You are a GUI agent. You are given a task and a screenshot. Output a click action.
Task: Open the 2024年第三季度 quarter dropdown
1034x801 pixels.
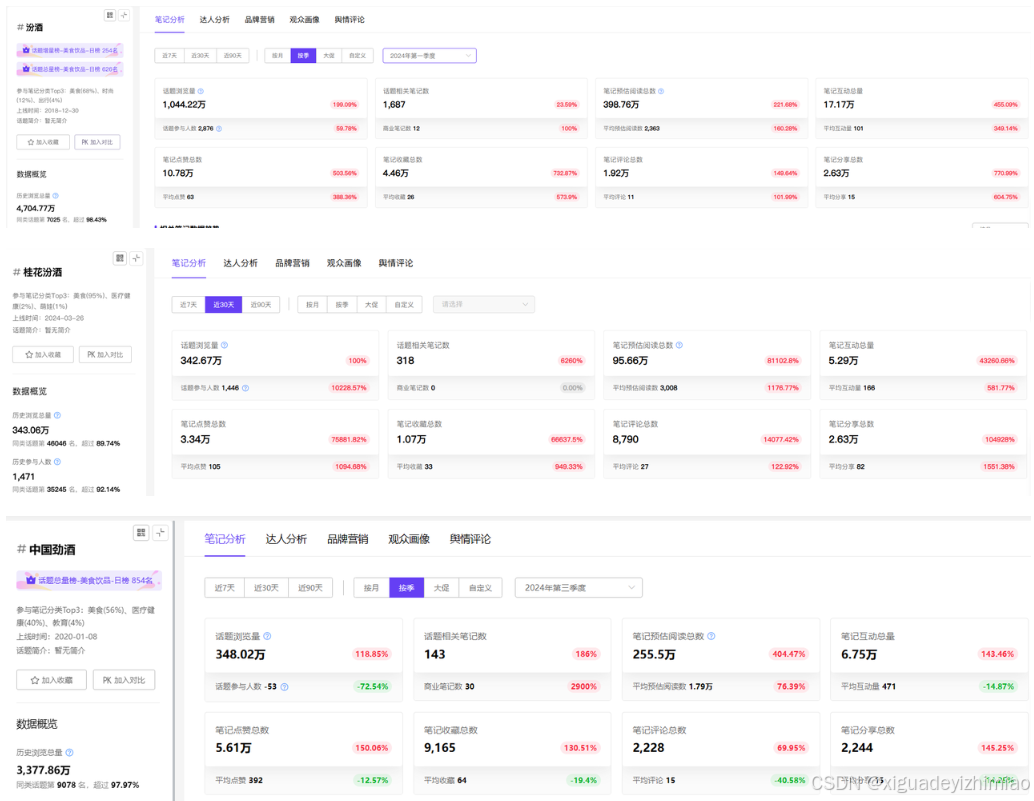(x=578, y=587)
